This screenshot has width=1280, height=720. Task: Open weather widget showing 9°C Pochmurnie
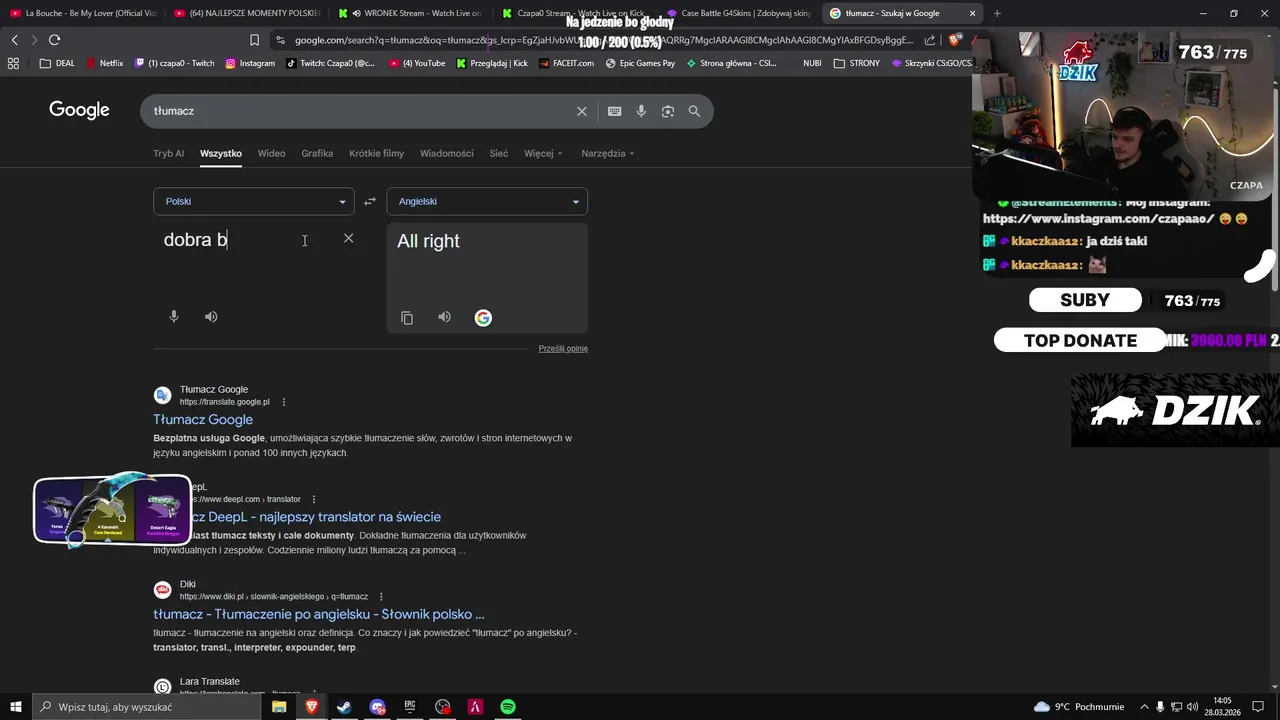coord(1079,707)
